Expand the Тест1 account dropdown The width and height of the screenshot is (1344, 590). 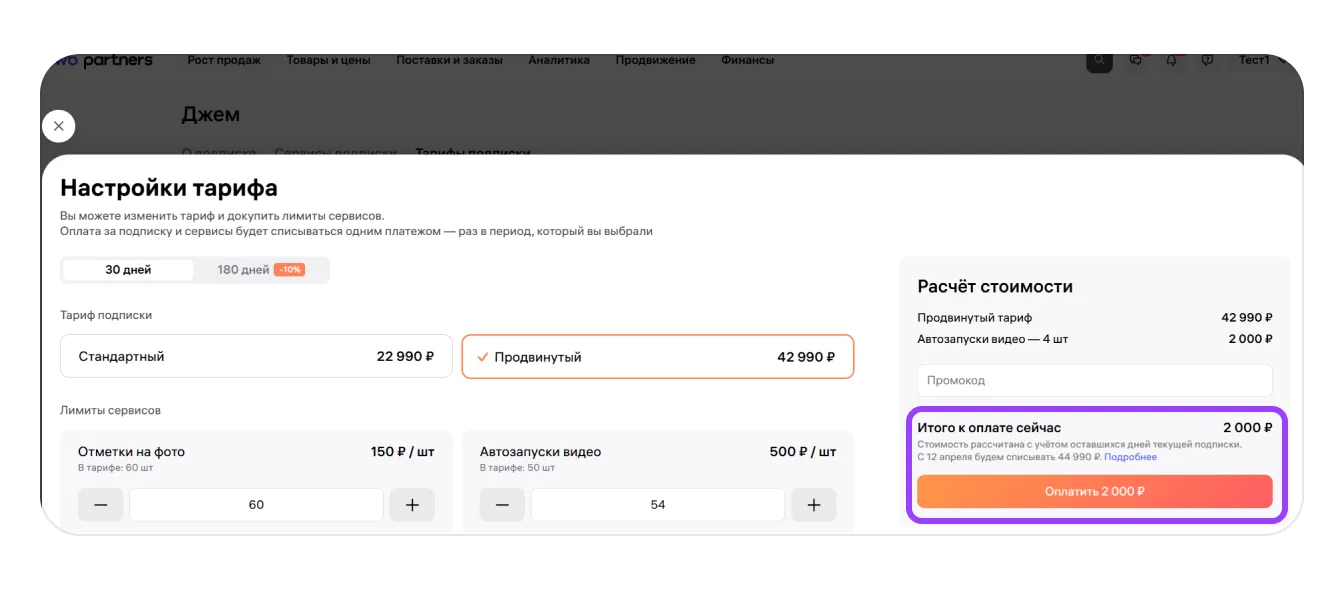tap(1260, 61)
